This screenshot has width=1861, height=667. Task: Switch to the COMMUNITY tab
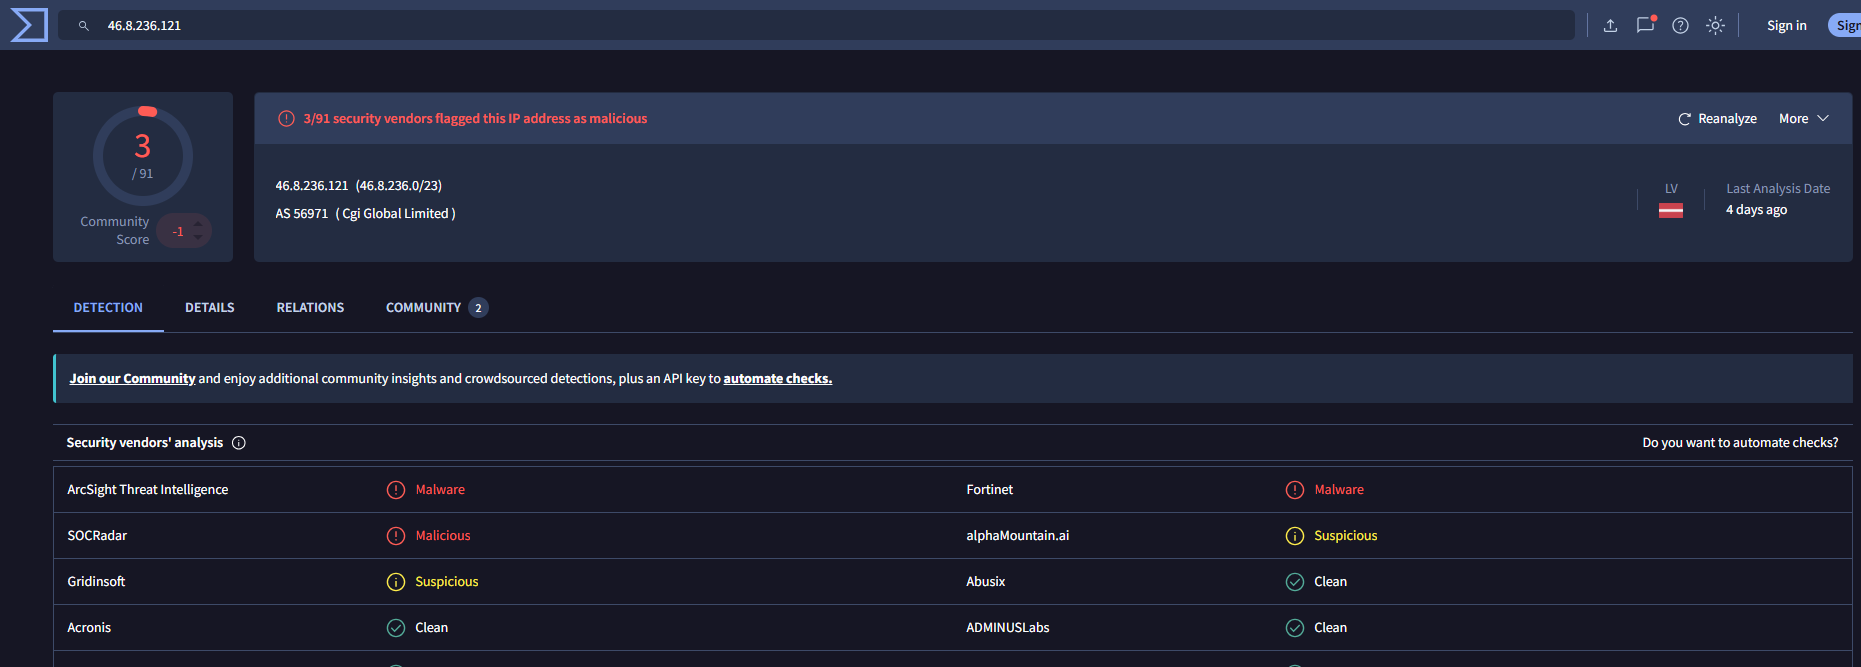coord(437,308)
